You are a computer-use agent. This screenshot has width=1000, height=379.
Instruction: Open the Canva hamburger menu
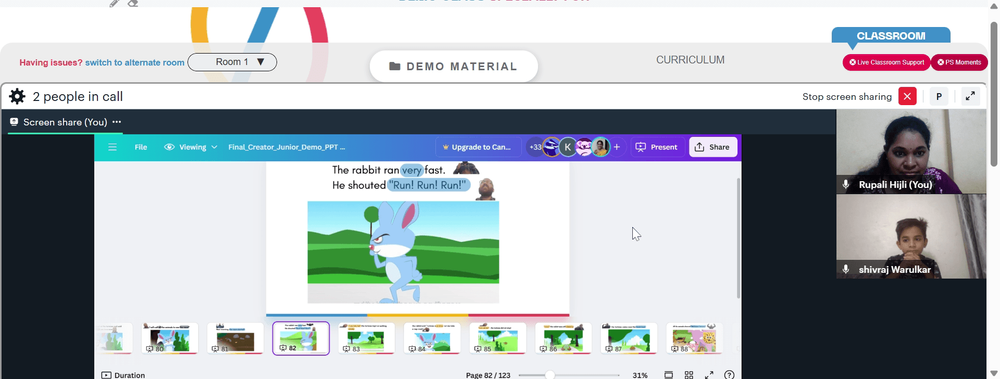point(112,147)
